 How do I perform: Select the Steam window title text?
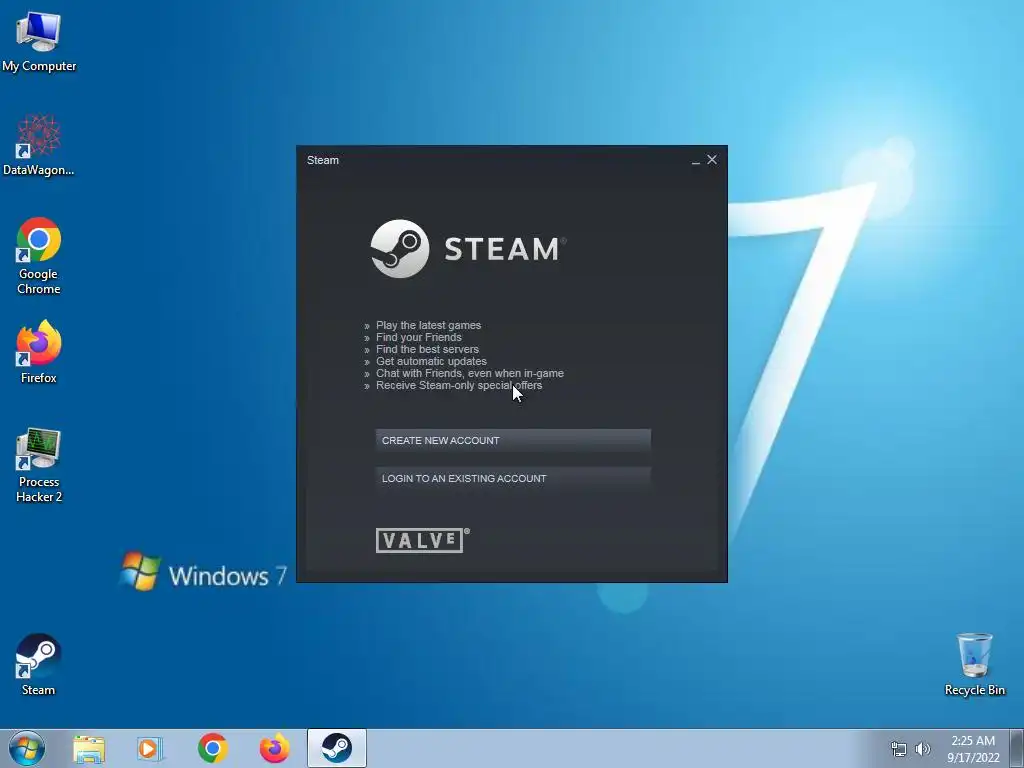[323, 160]
